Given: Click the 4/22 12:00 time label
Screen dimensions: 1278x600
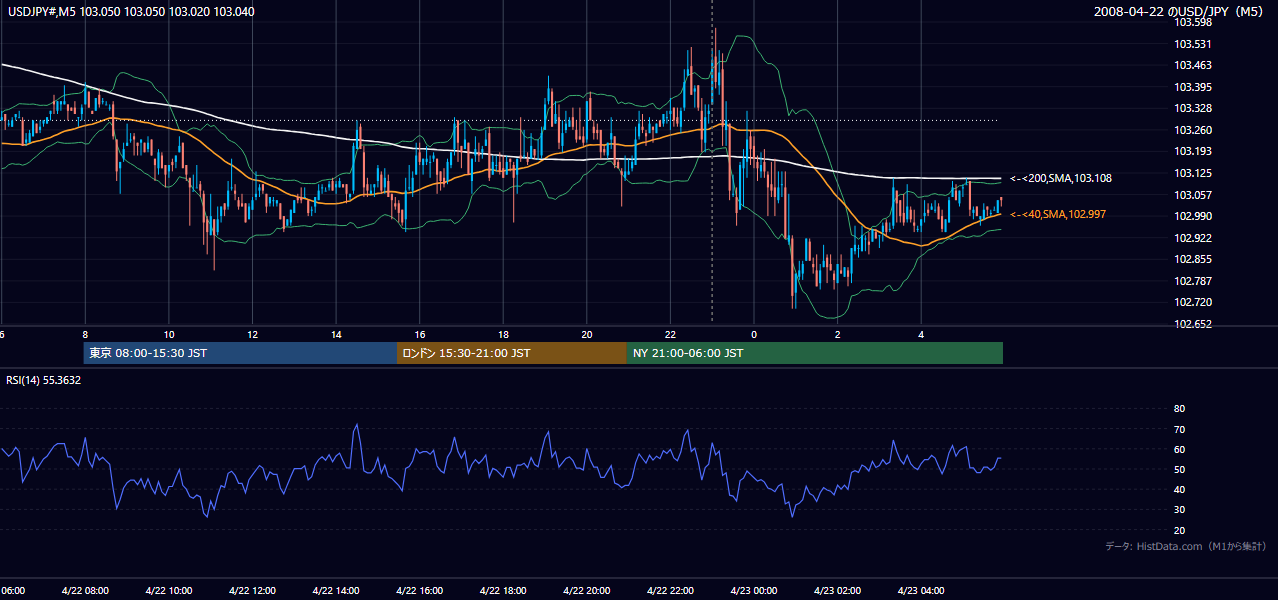Looking at the screenshot, I should 252,591.
